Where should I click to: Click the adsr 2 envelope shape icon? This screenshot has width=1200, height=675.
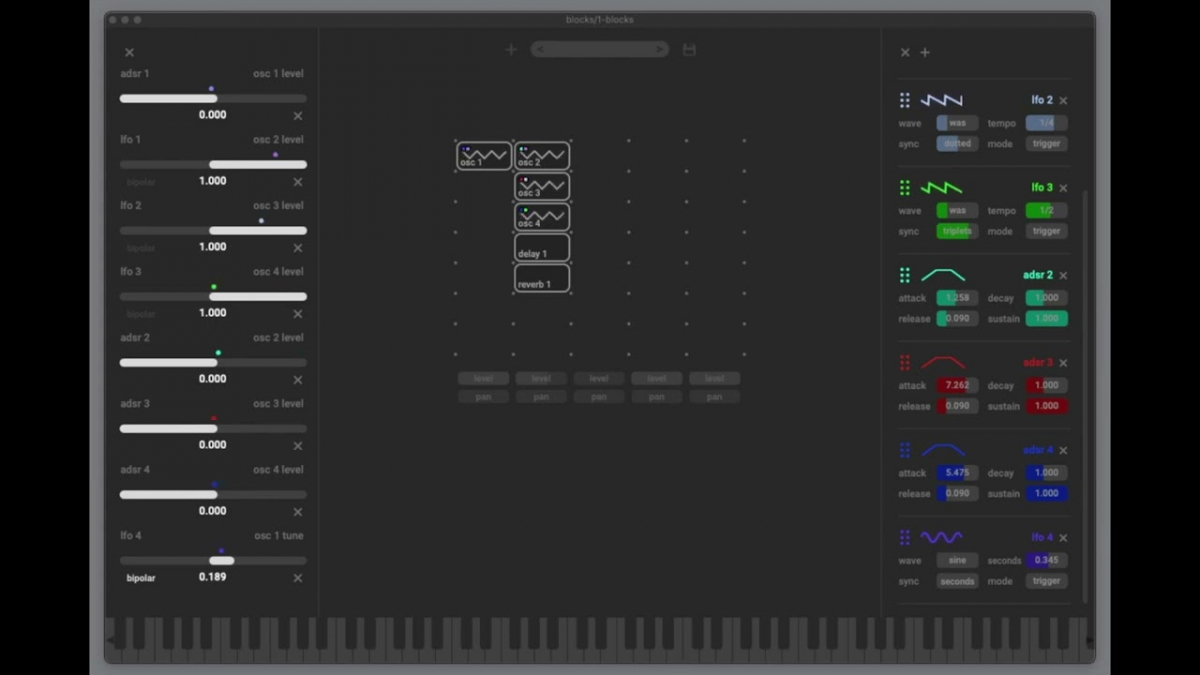943,275
